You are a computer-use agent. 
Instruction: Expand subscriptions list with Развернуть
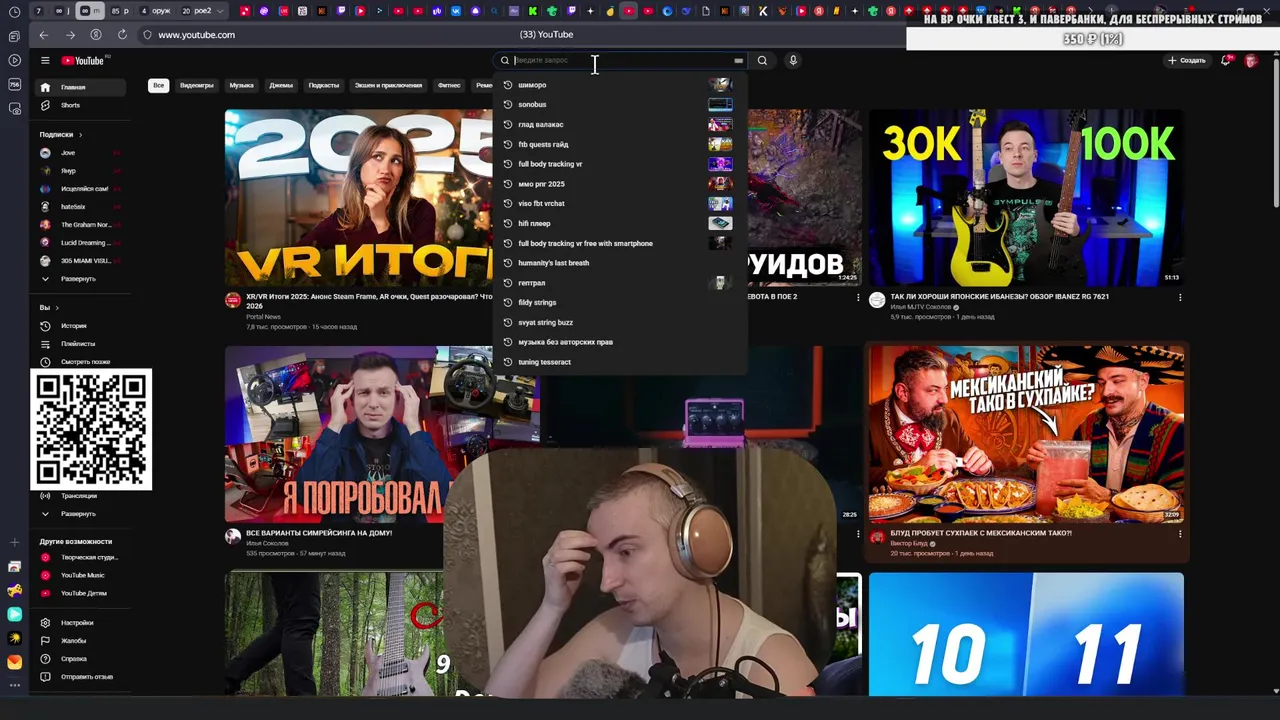coord(81,279)
